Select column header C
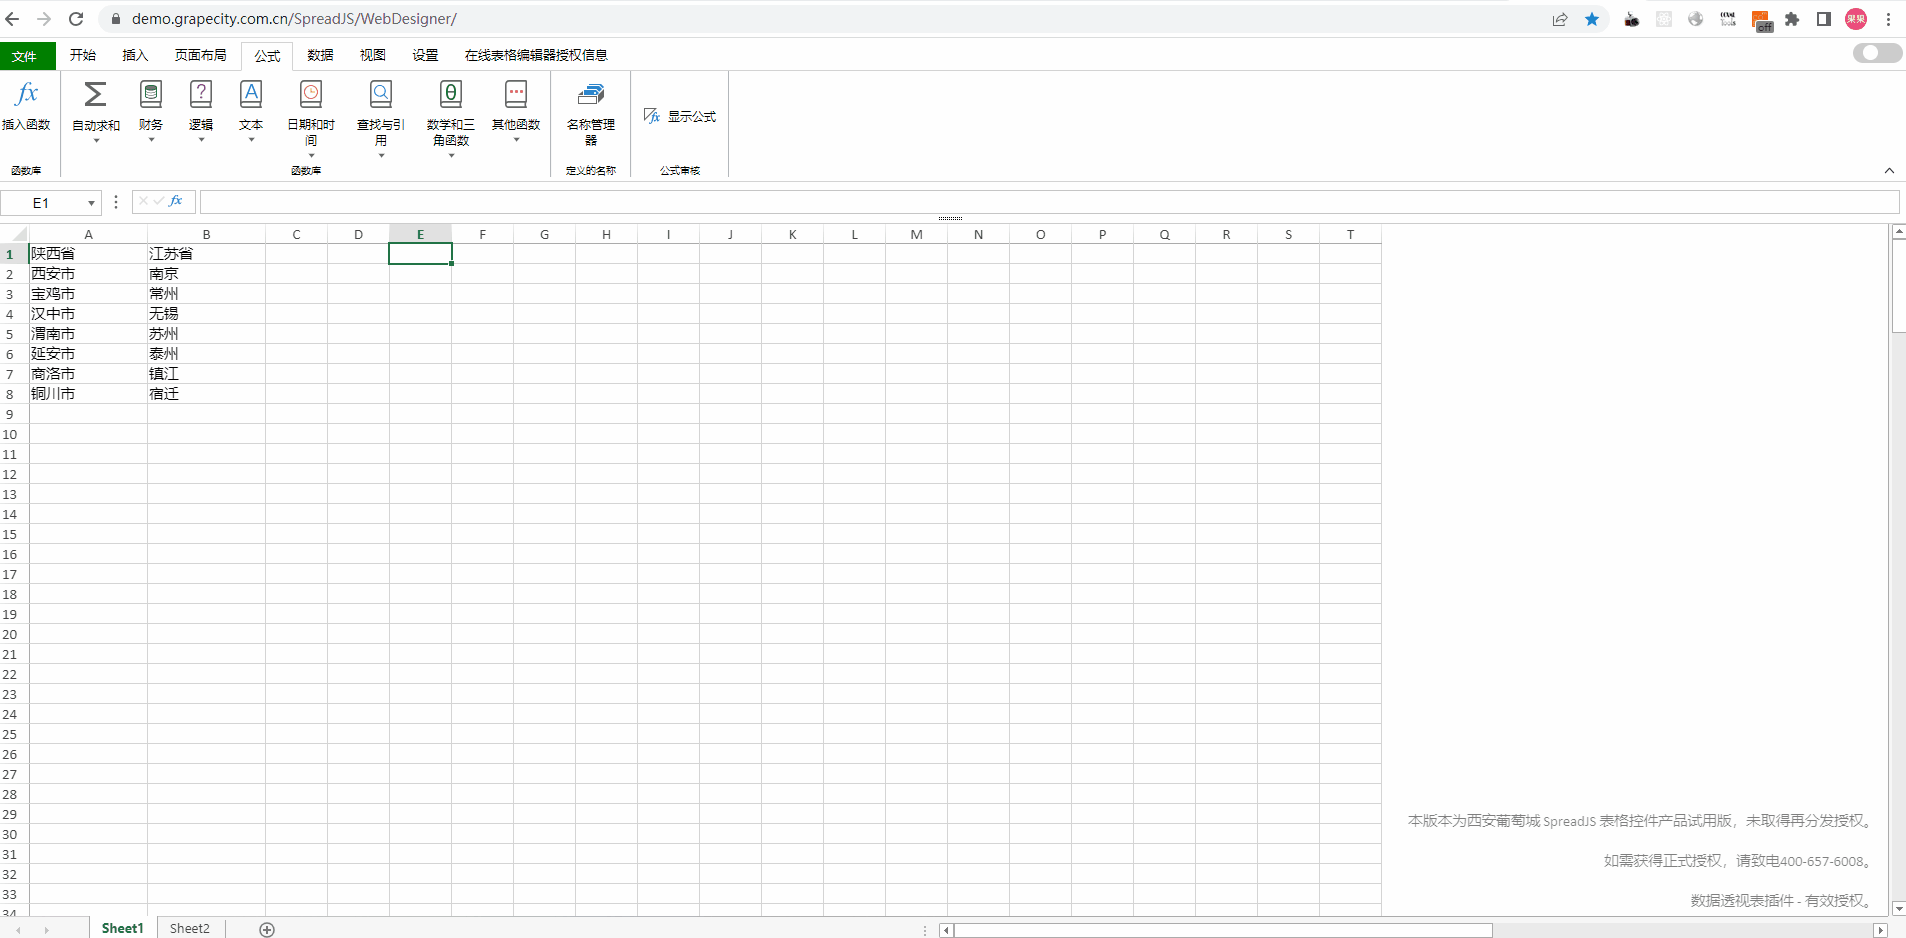Image resolution: width=1906 pixels, height=938 pixels. [x=296, y=234]
